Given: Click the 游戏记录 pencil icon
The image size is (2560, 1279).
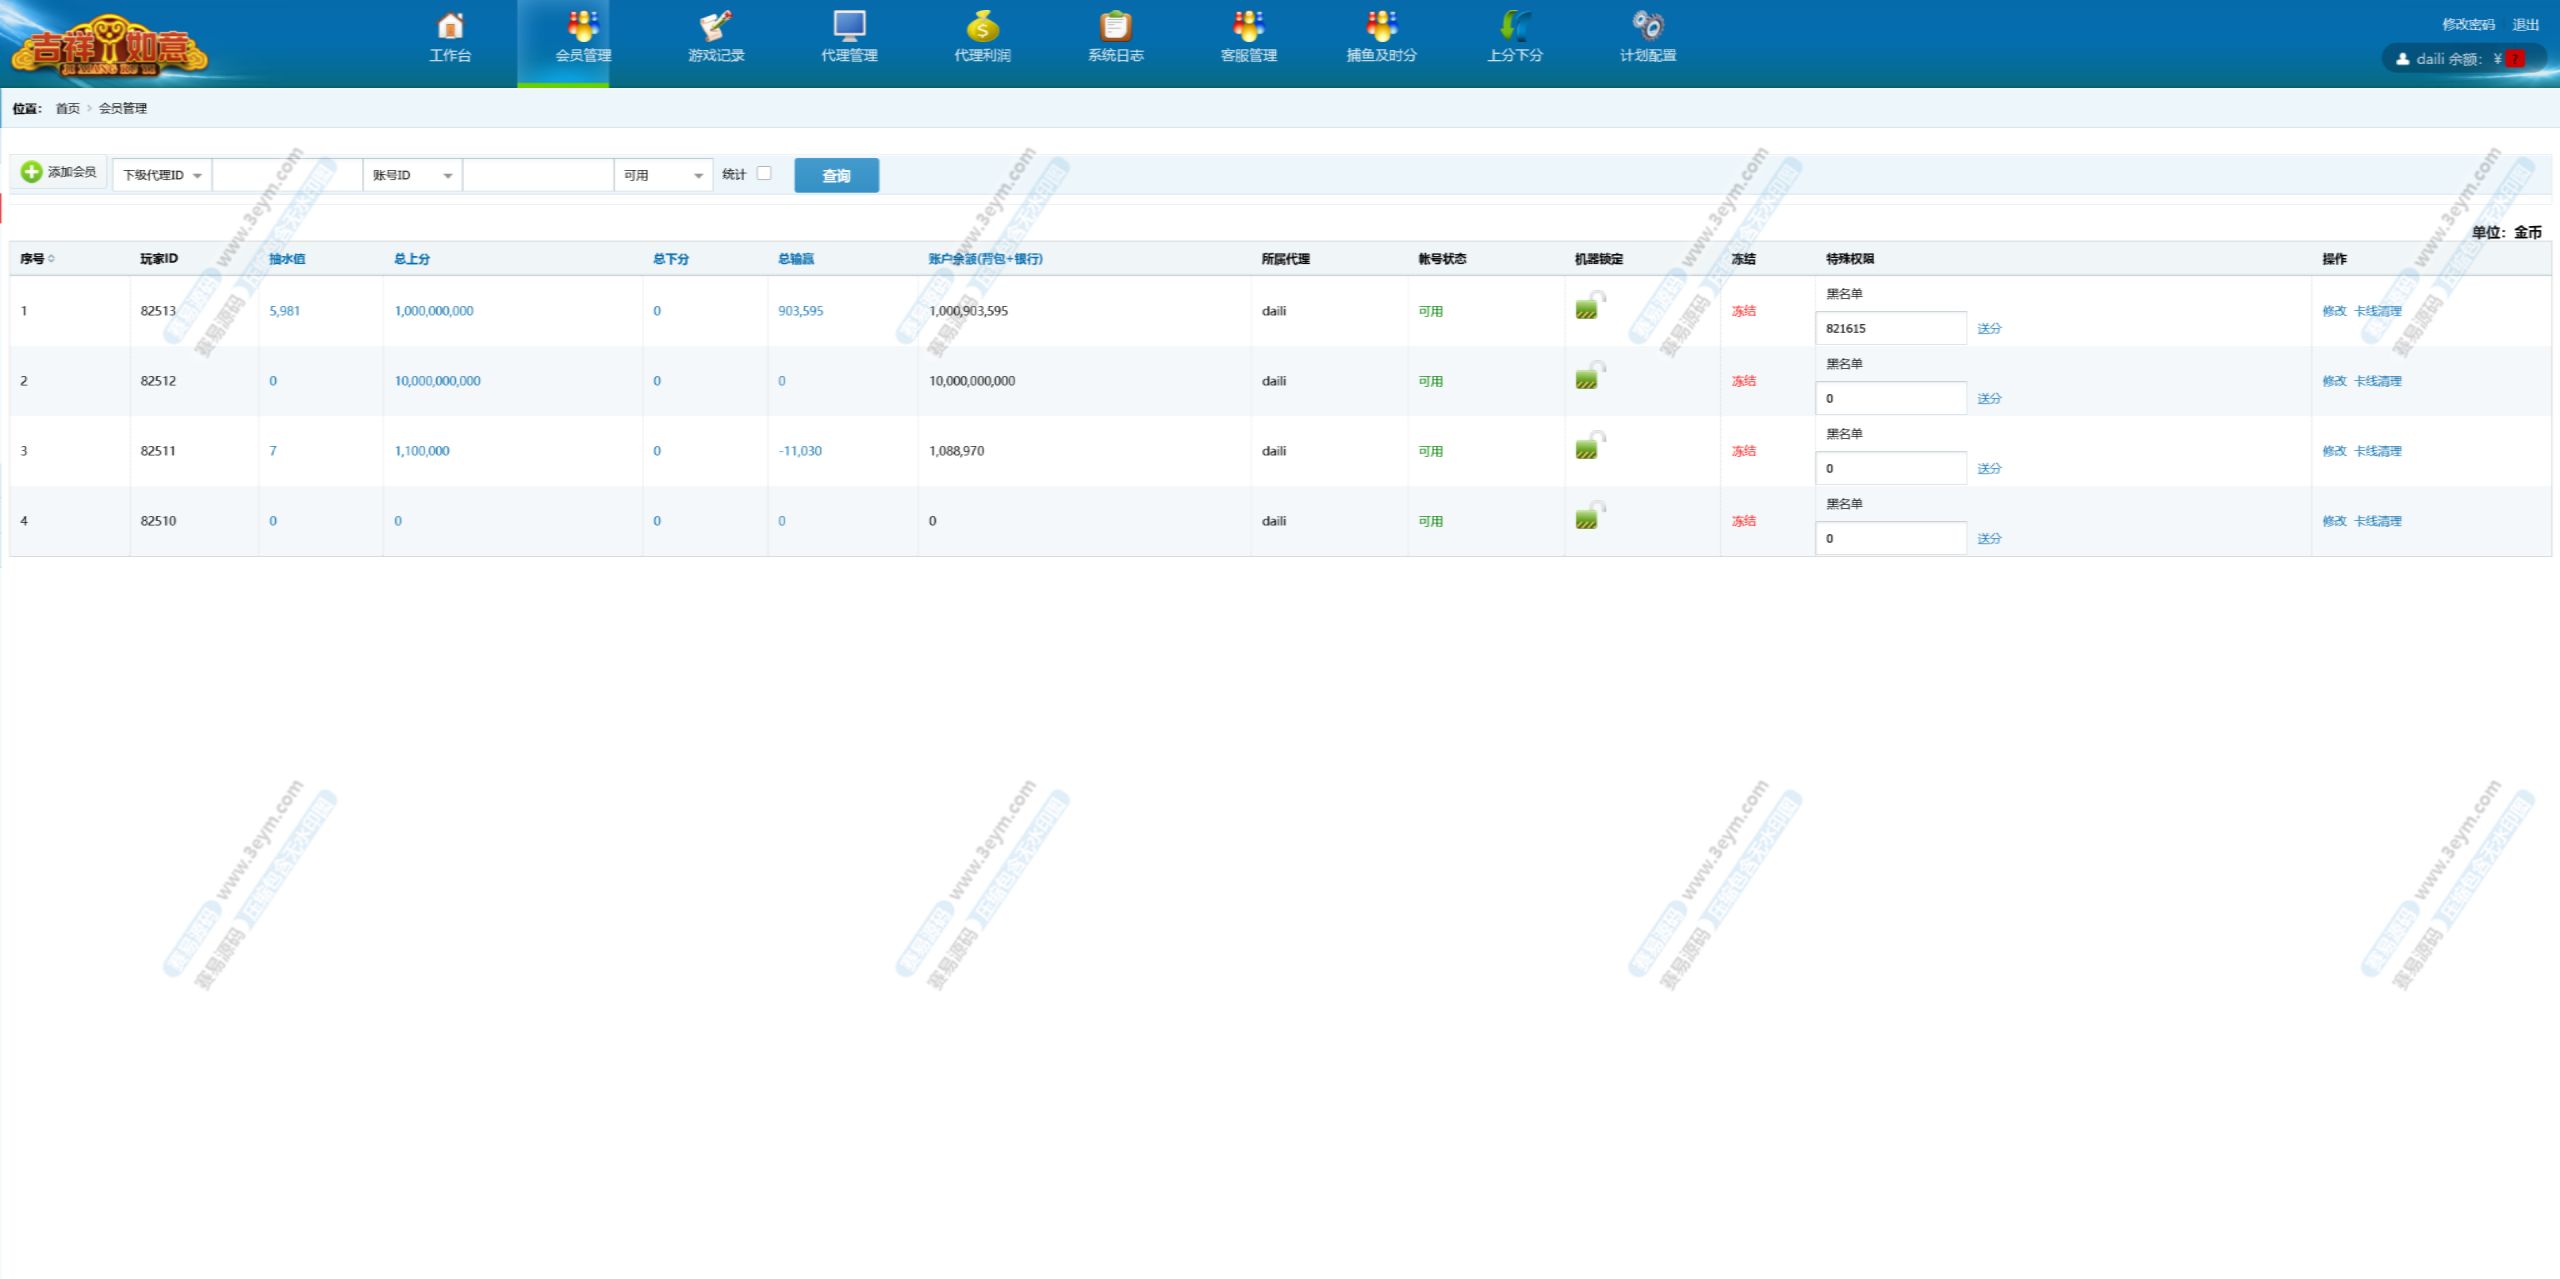Looking at the screenshot, I should click(x=716, y=26).
